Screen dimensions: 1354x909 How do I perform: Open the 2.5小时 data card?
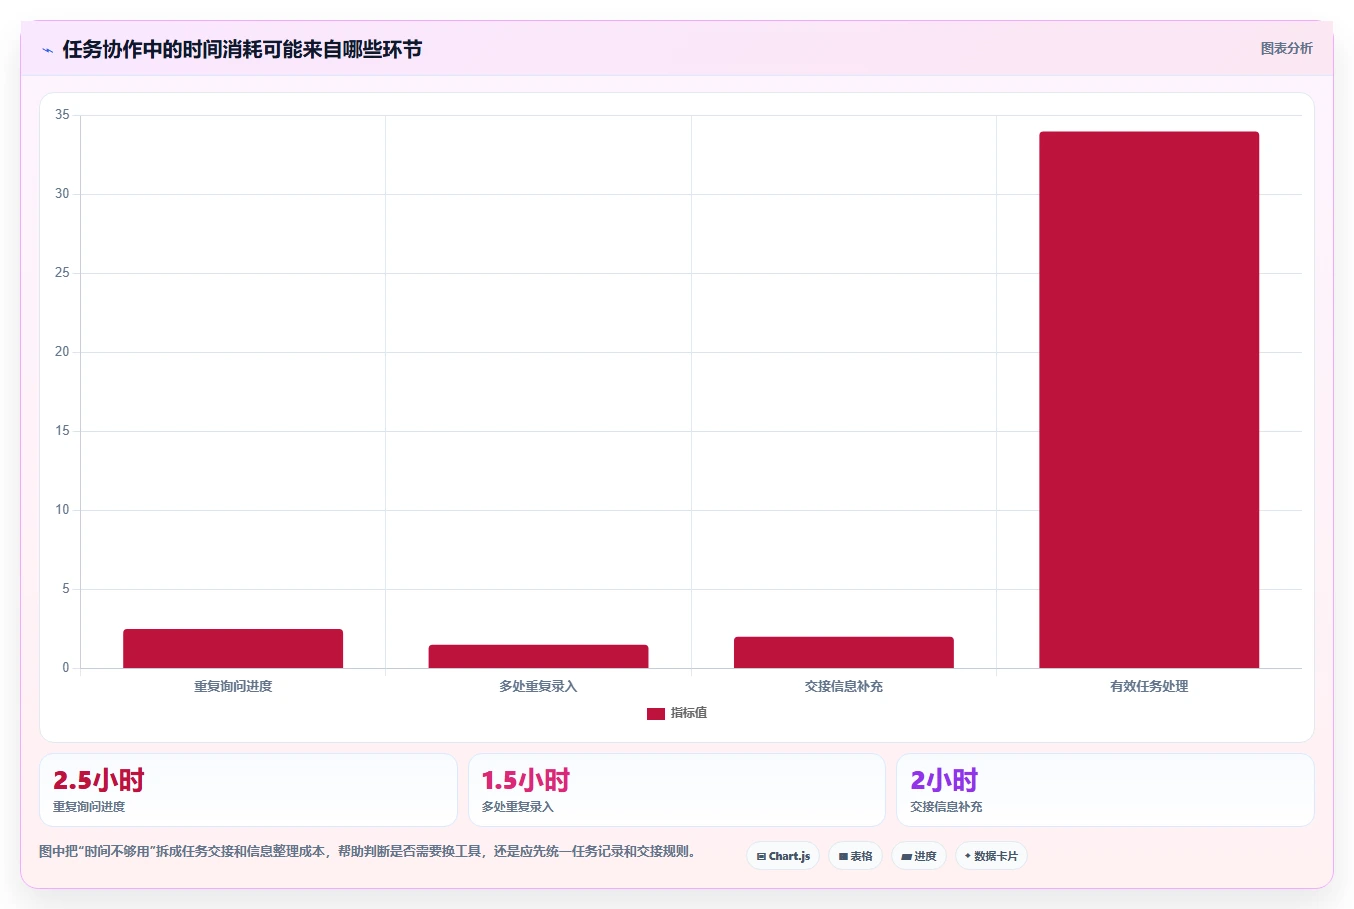(248, 790)
